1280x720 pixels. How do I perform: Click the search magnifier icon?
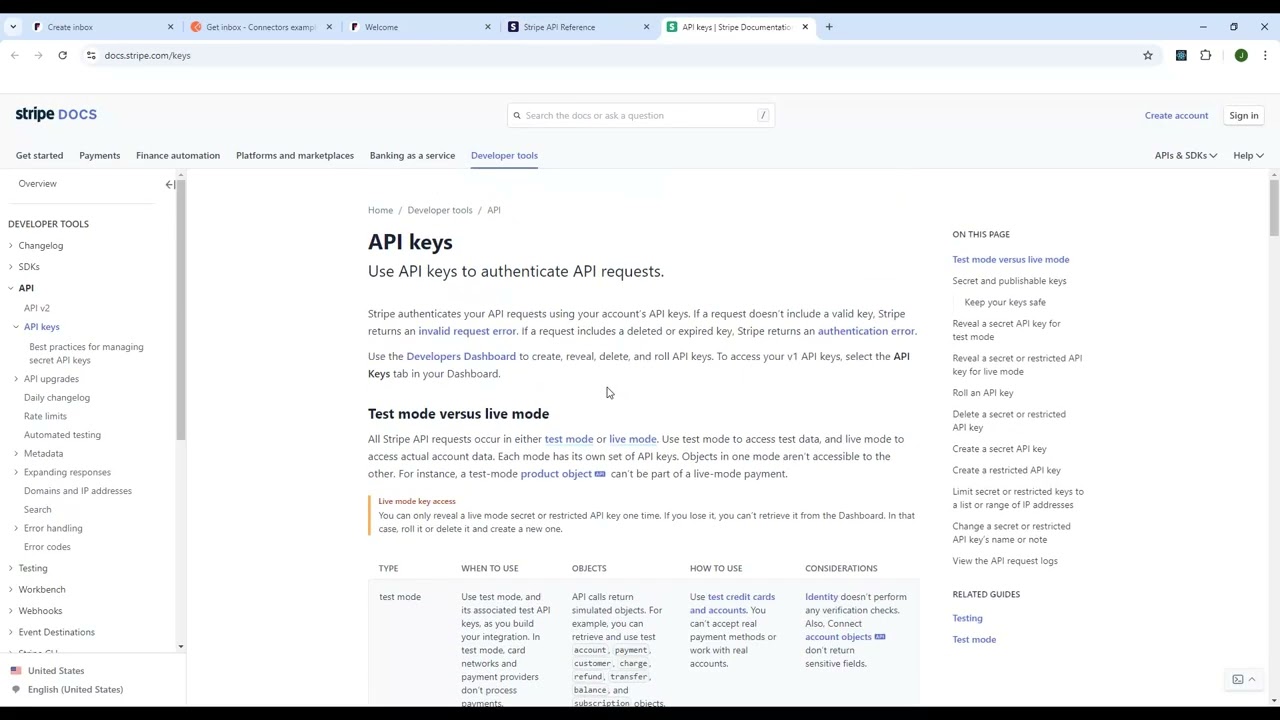[517, 115]
